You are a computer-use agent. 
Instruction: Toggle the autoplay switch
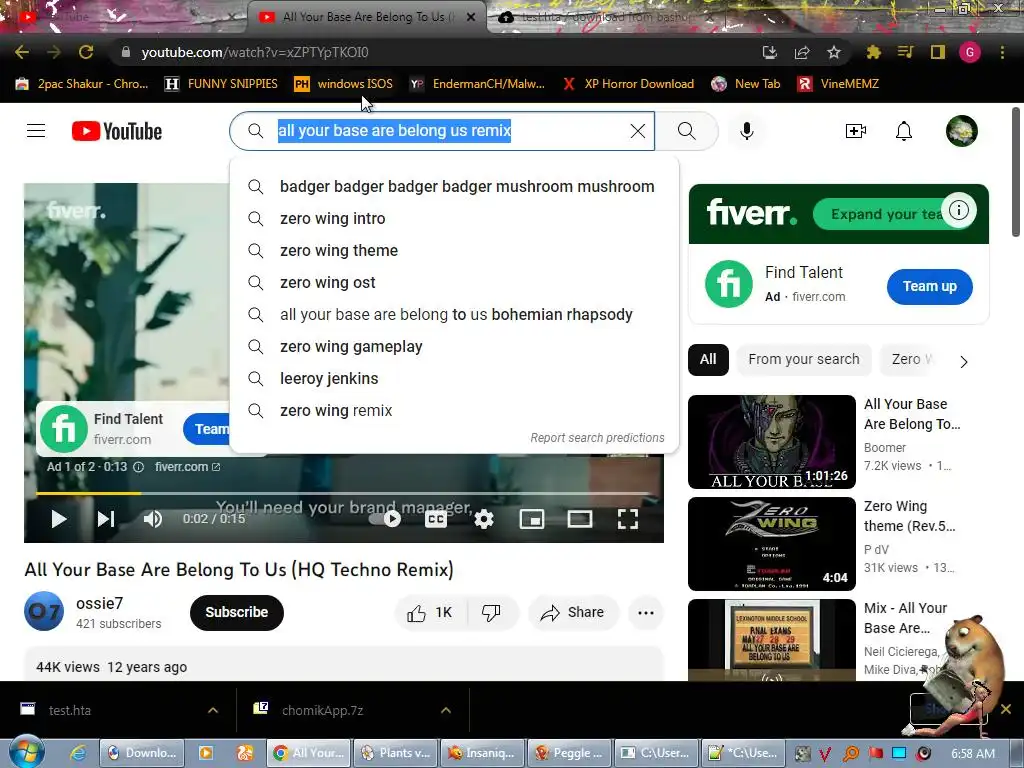point(385,519)
